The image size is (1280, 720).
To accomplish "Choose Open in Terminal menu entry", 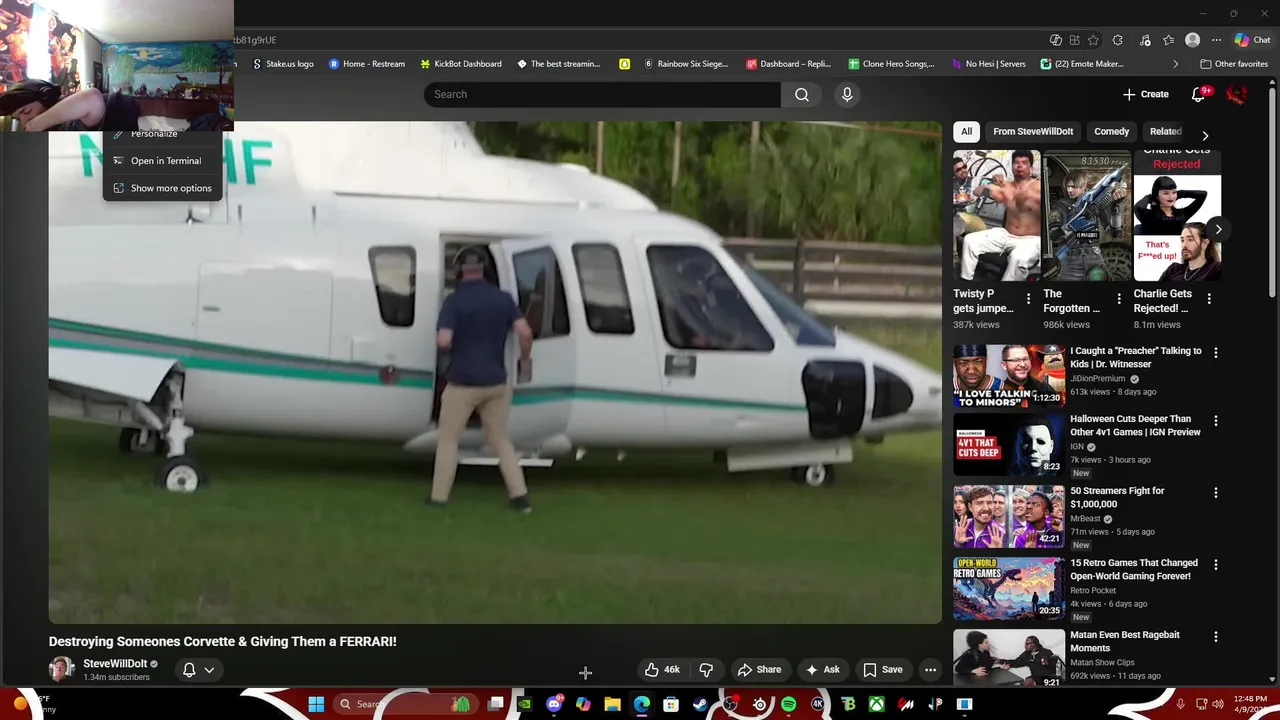I will tap(162, 161).
